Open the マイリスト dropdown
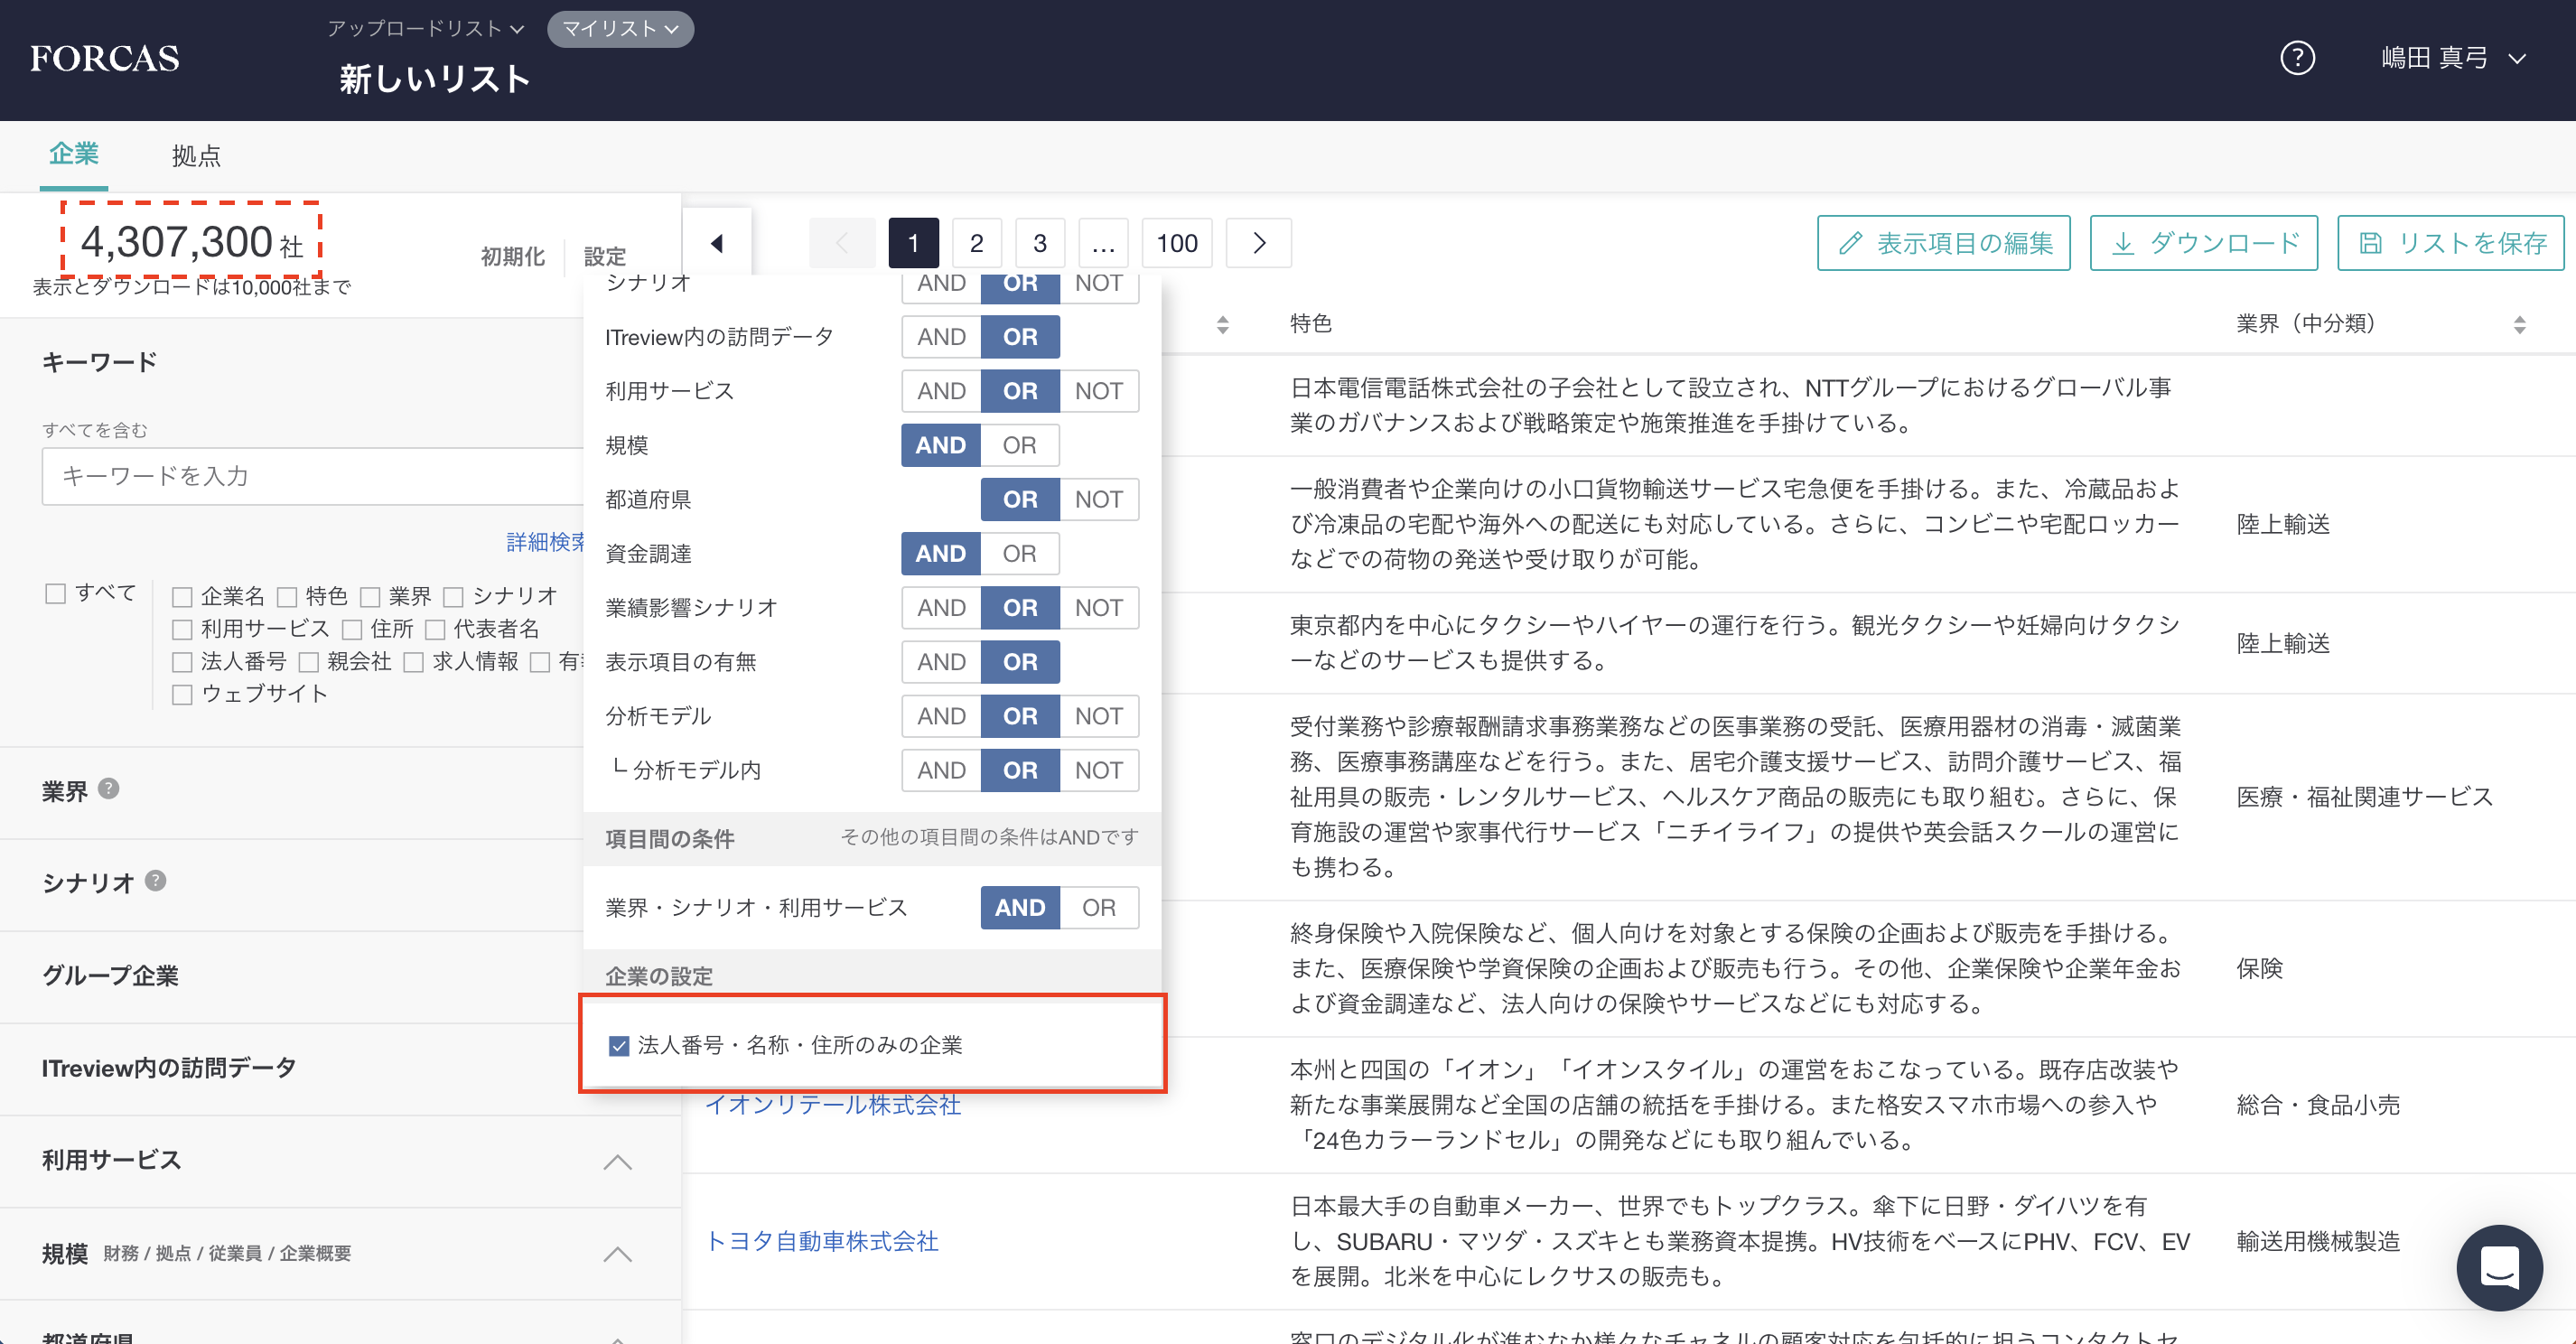2576x1344 pixels. pyautogui.click(x=620, y=29)
